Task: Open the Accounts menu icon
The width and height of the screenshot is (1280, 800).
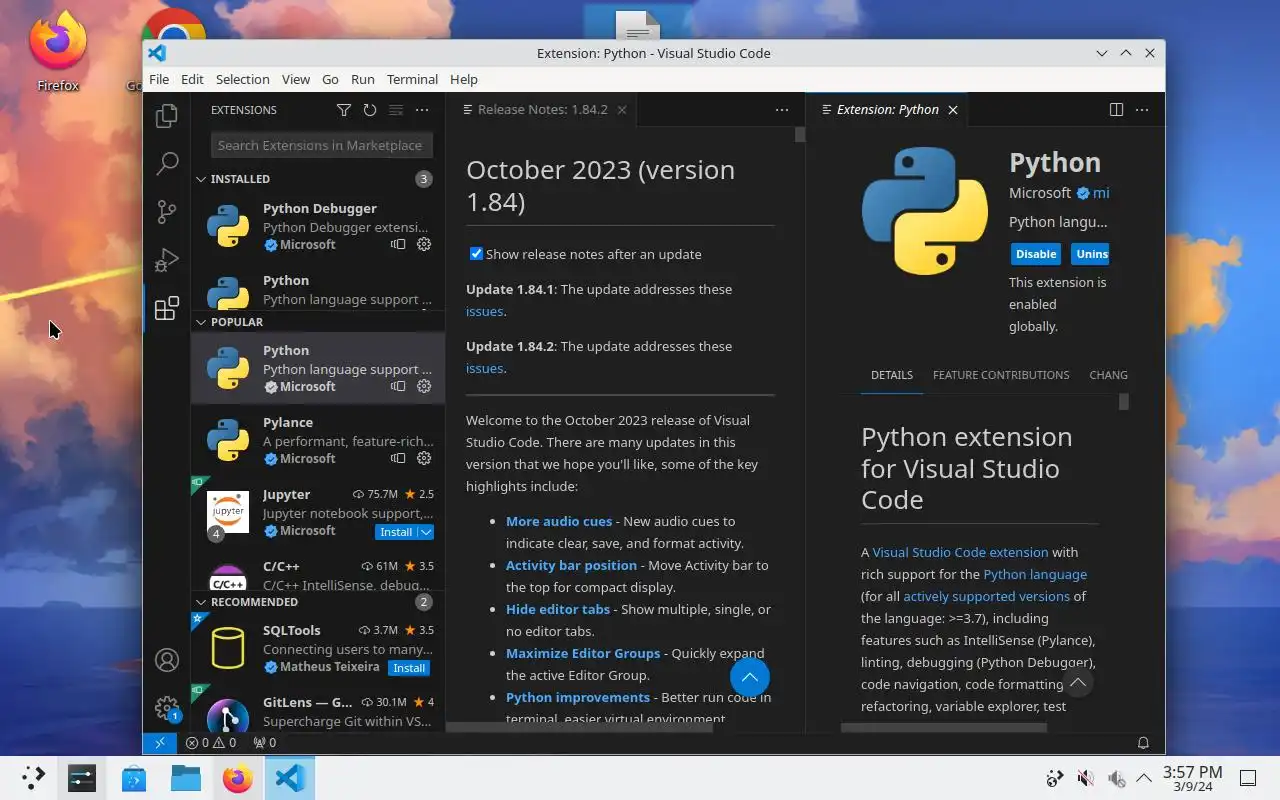Action: (167, 660)
